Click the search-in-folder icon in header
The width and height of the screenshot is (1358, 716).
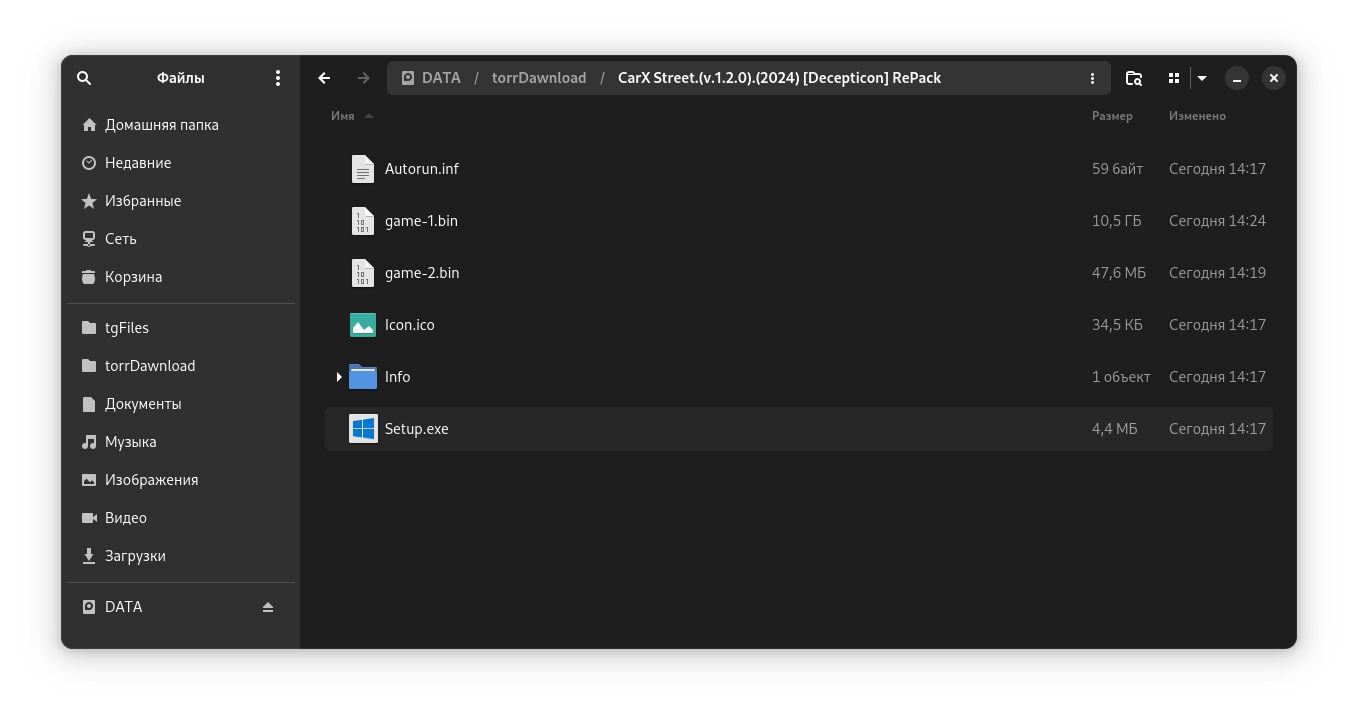pos(1134,78)
